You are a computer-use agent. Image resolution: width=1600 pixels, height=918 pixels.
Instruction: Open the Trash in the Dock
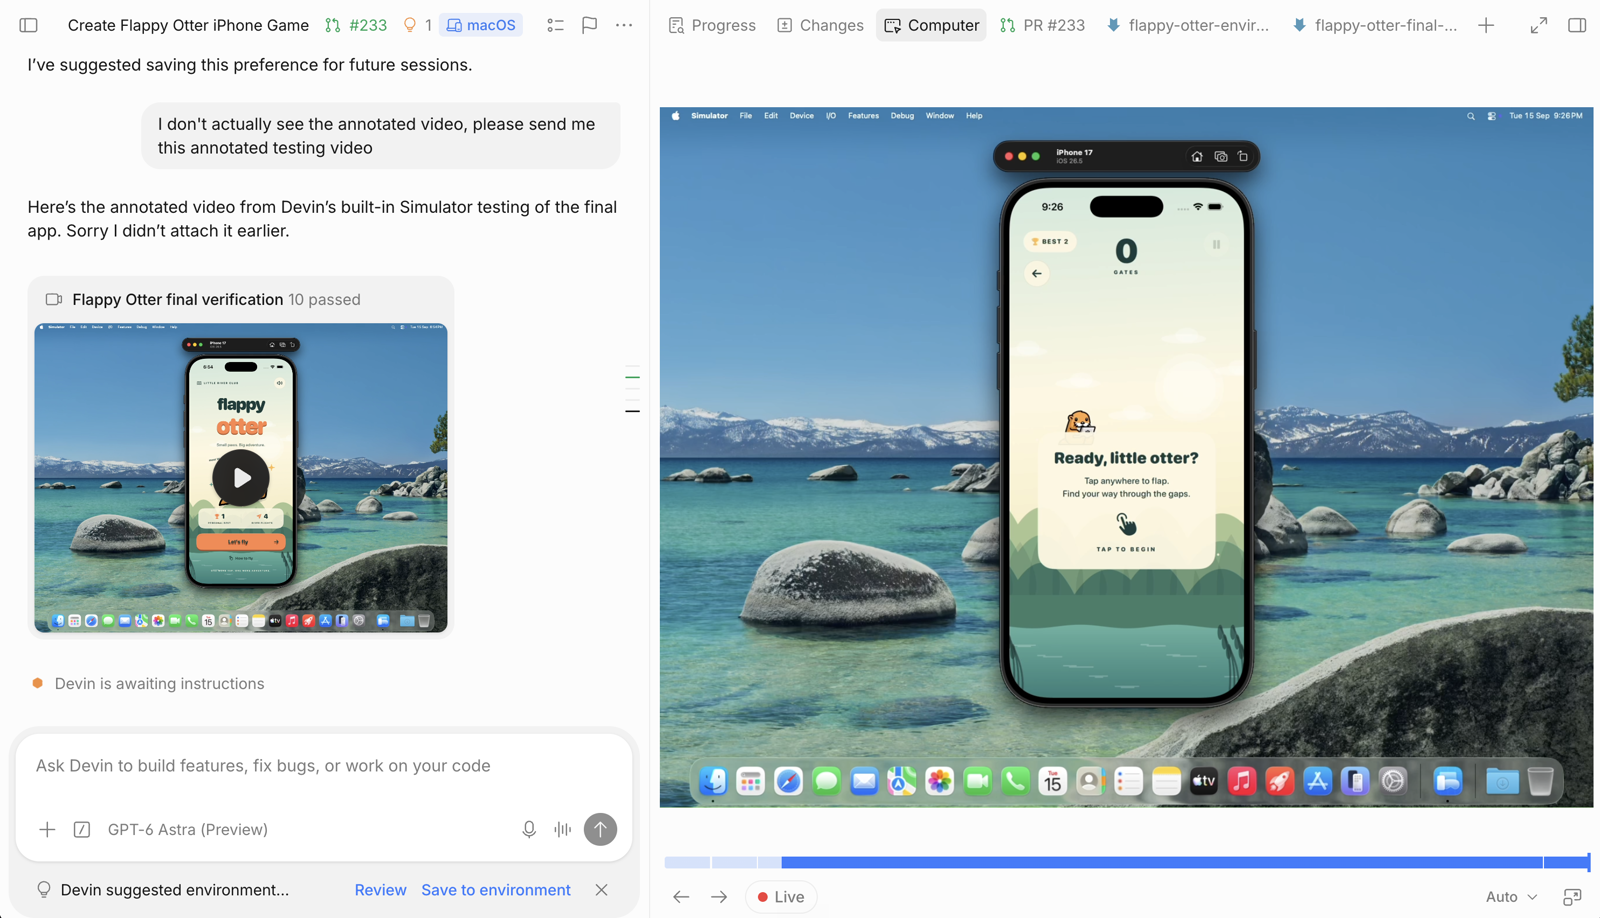pyautogui.click(x=1540, y=781)
